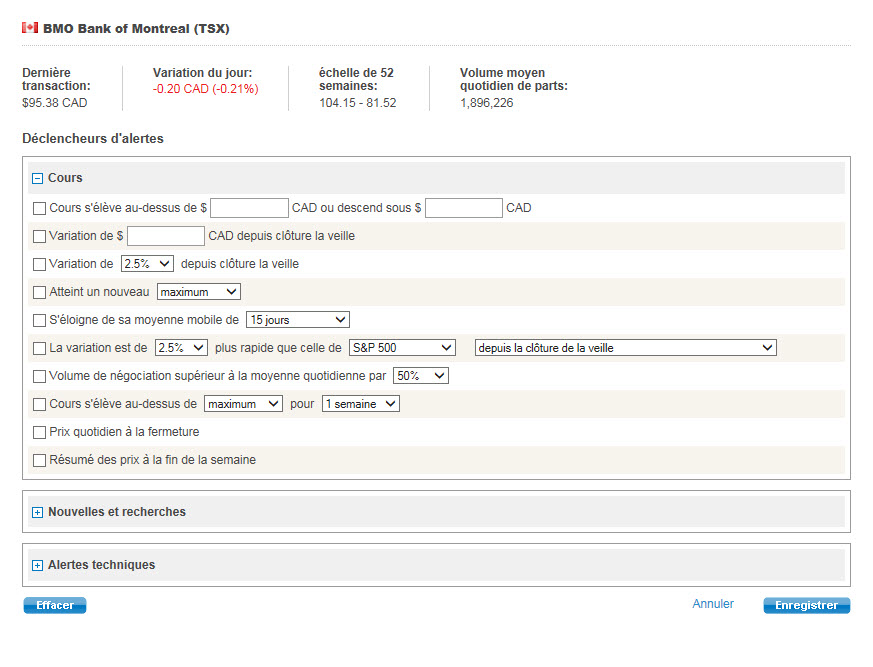This screenshot has width=873, height=667.
Task: Click the Canadian flag icon
Action: (x=30, y=28)
